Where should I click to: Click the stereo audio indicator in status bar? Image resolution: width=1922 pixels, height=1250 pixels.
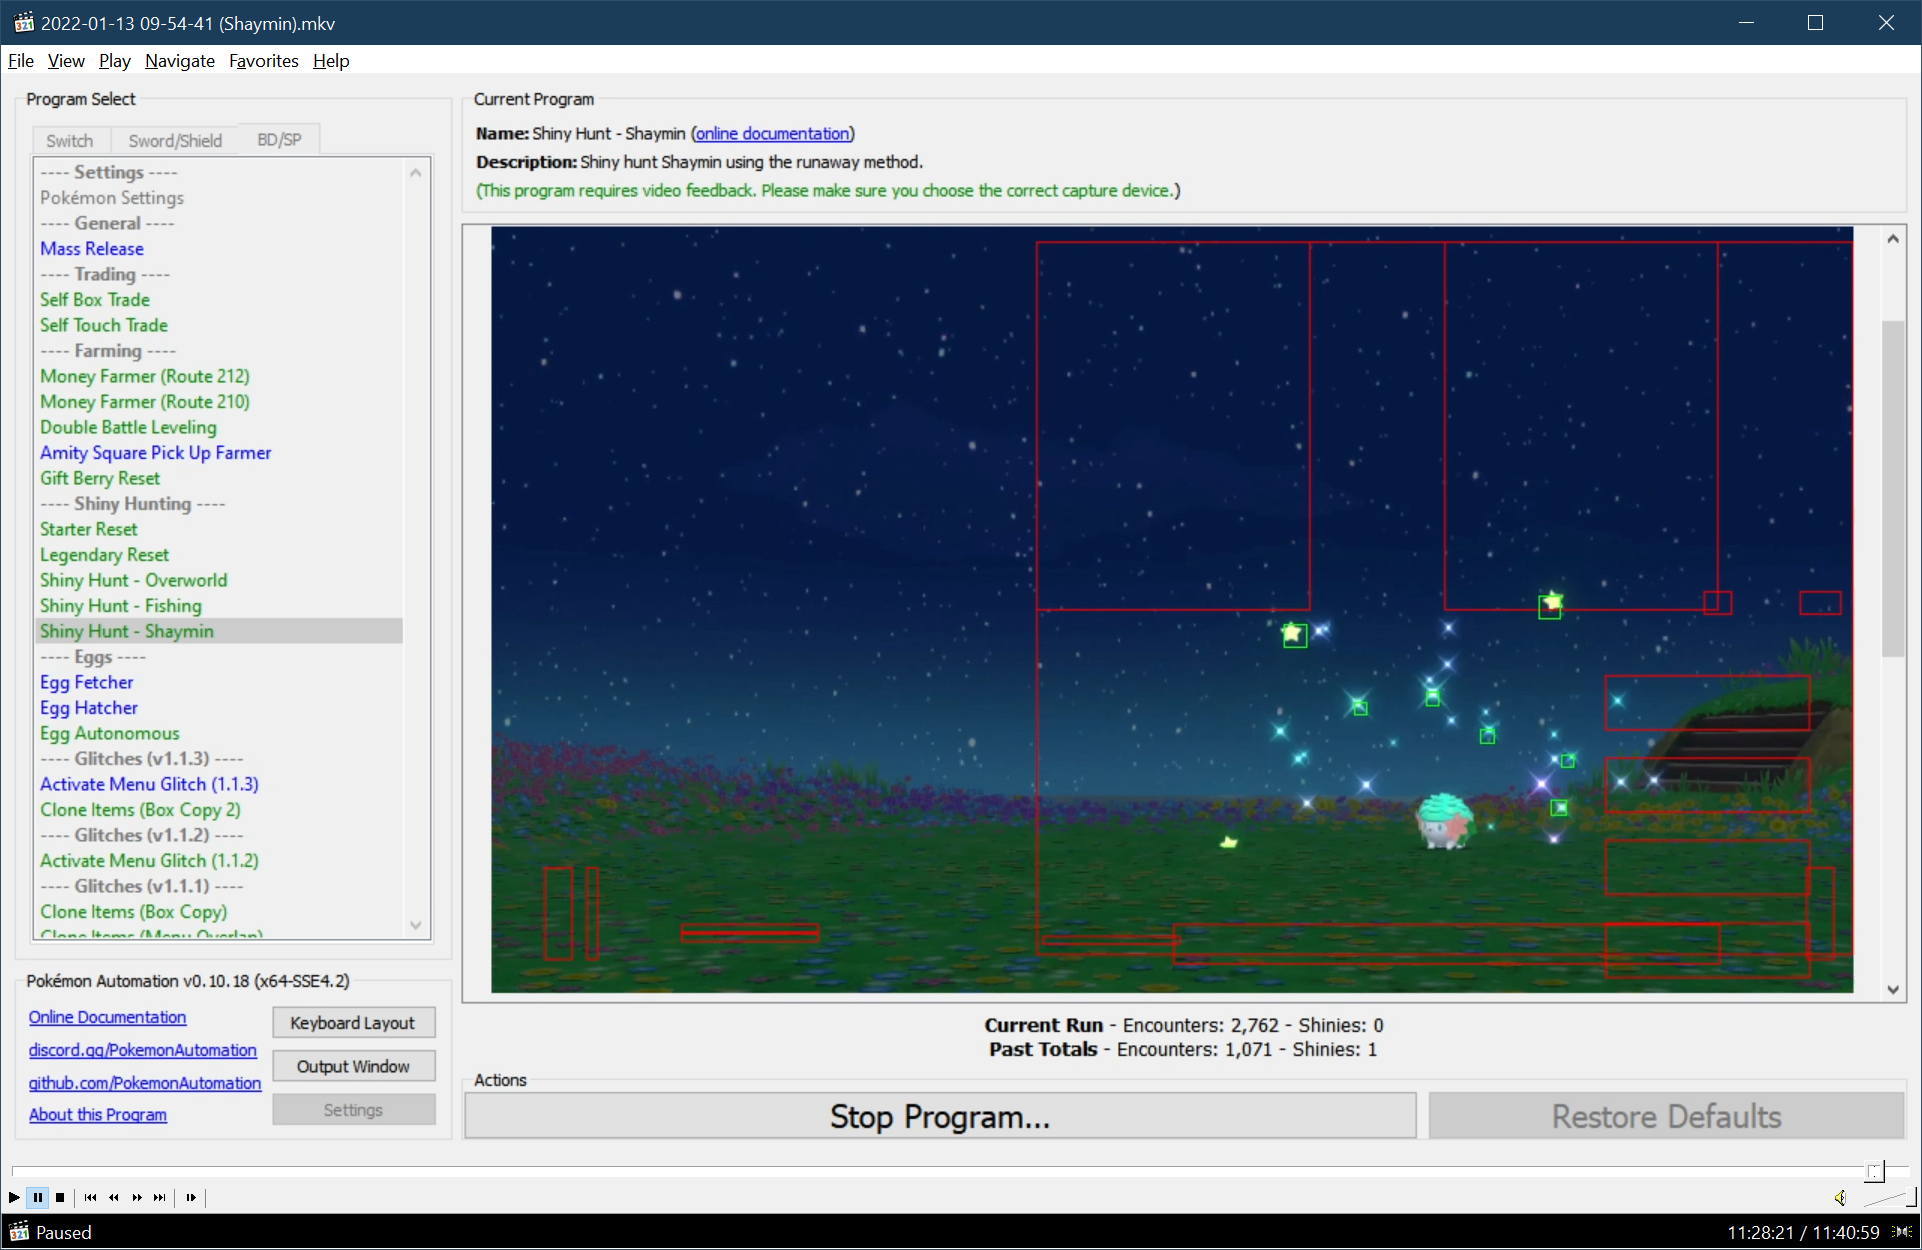[1903, 1232]
